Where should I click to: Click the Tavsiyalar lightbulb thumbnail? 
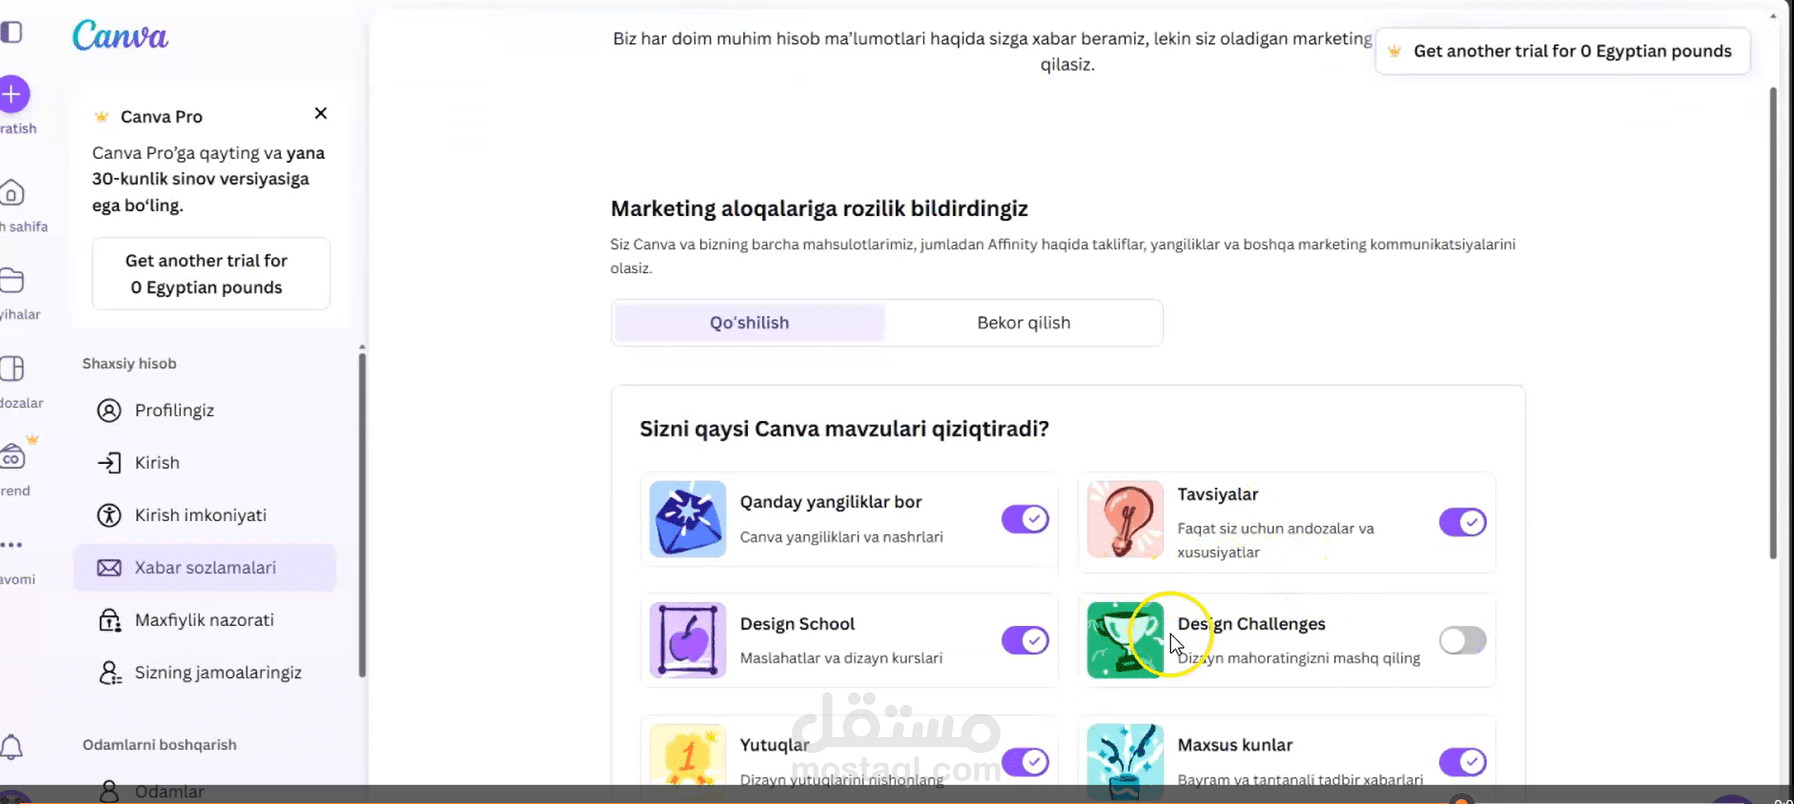(1125, 519)
